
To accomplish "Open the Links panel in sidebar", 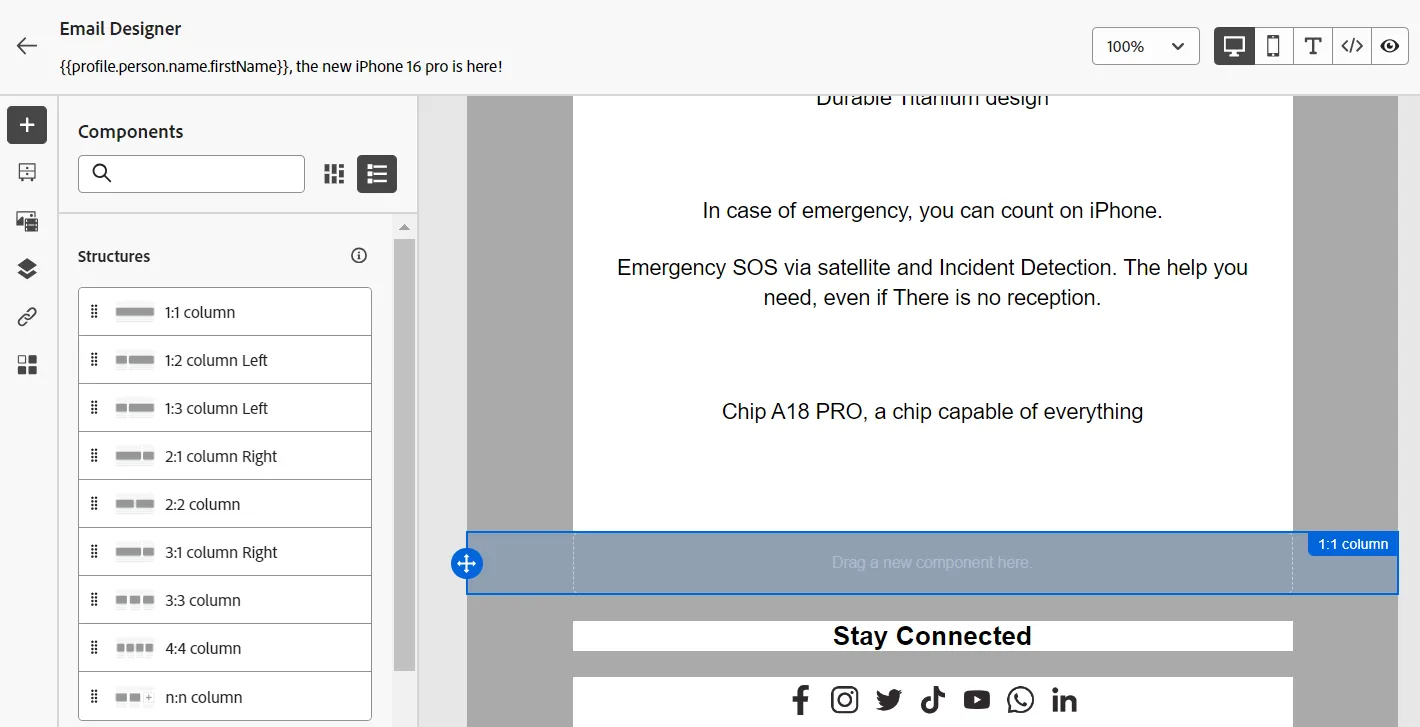I will (x=27, y=317).
